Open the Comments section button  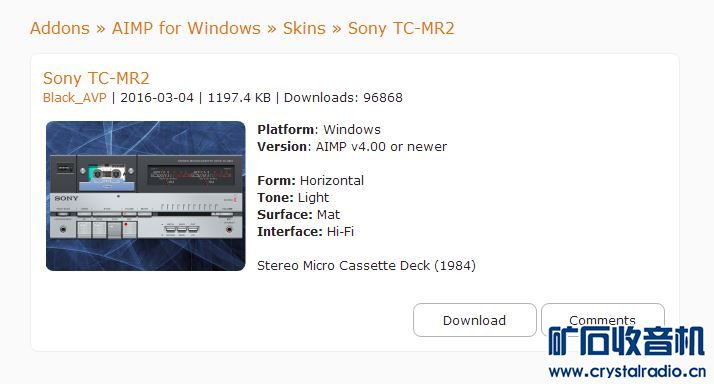click(x=602, y=319)
